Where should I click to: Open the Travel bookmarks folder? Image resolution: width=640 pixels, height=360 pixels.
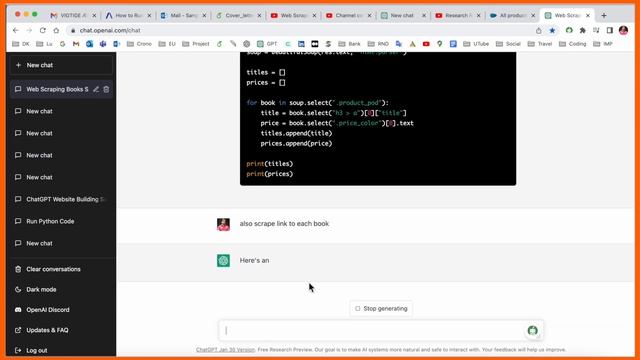click(540, 44)
